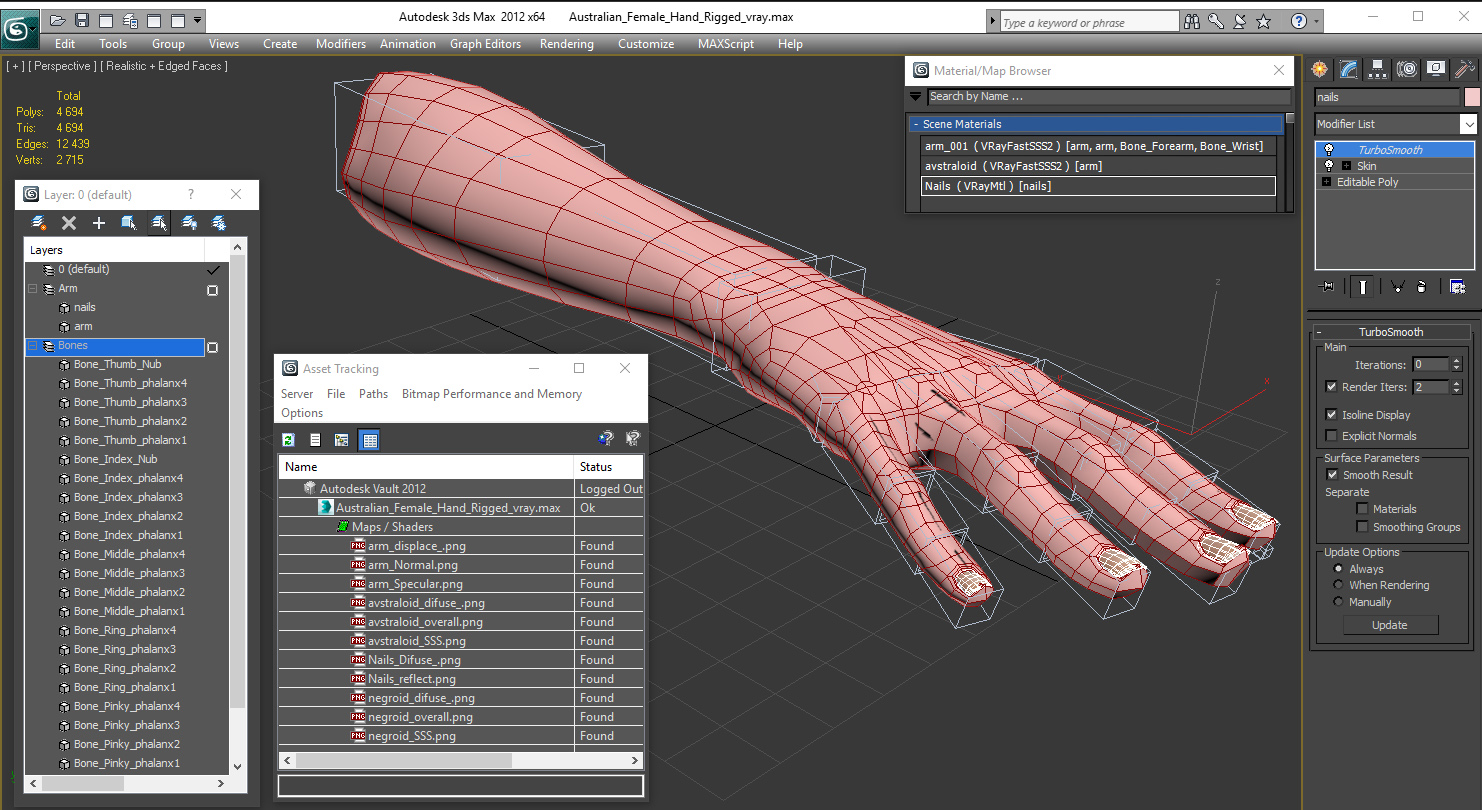Expand Editable Poly sub-objects
The height and width of the screenshot is (810, 1482).
pyautogui.click(x=1326, y=182)
